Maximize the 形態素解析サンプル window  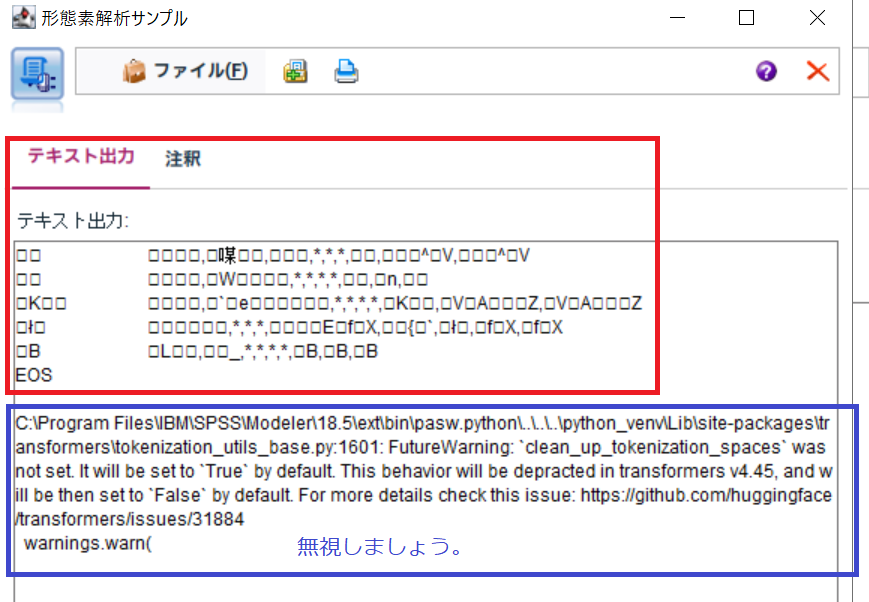click(747, 18)
